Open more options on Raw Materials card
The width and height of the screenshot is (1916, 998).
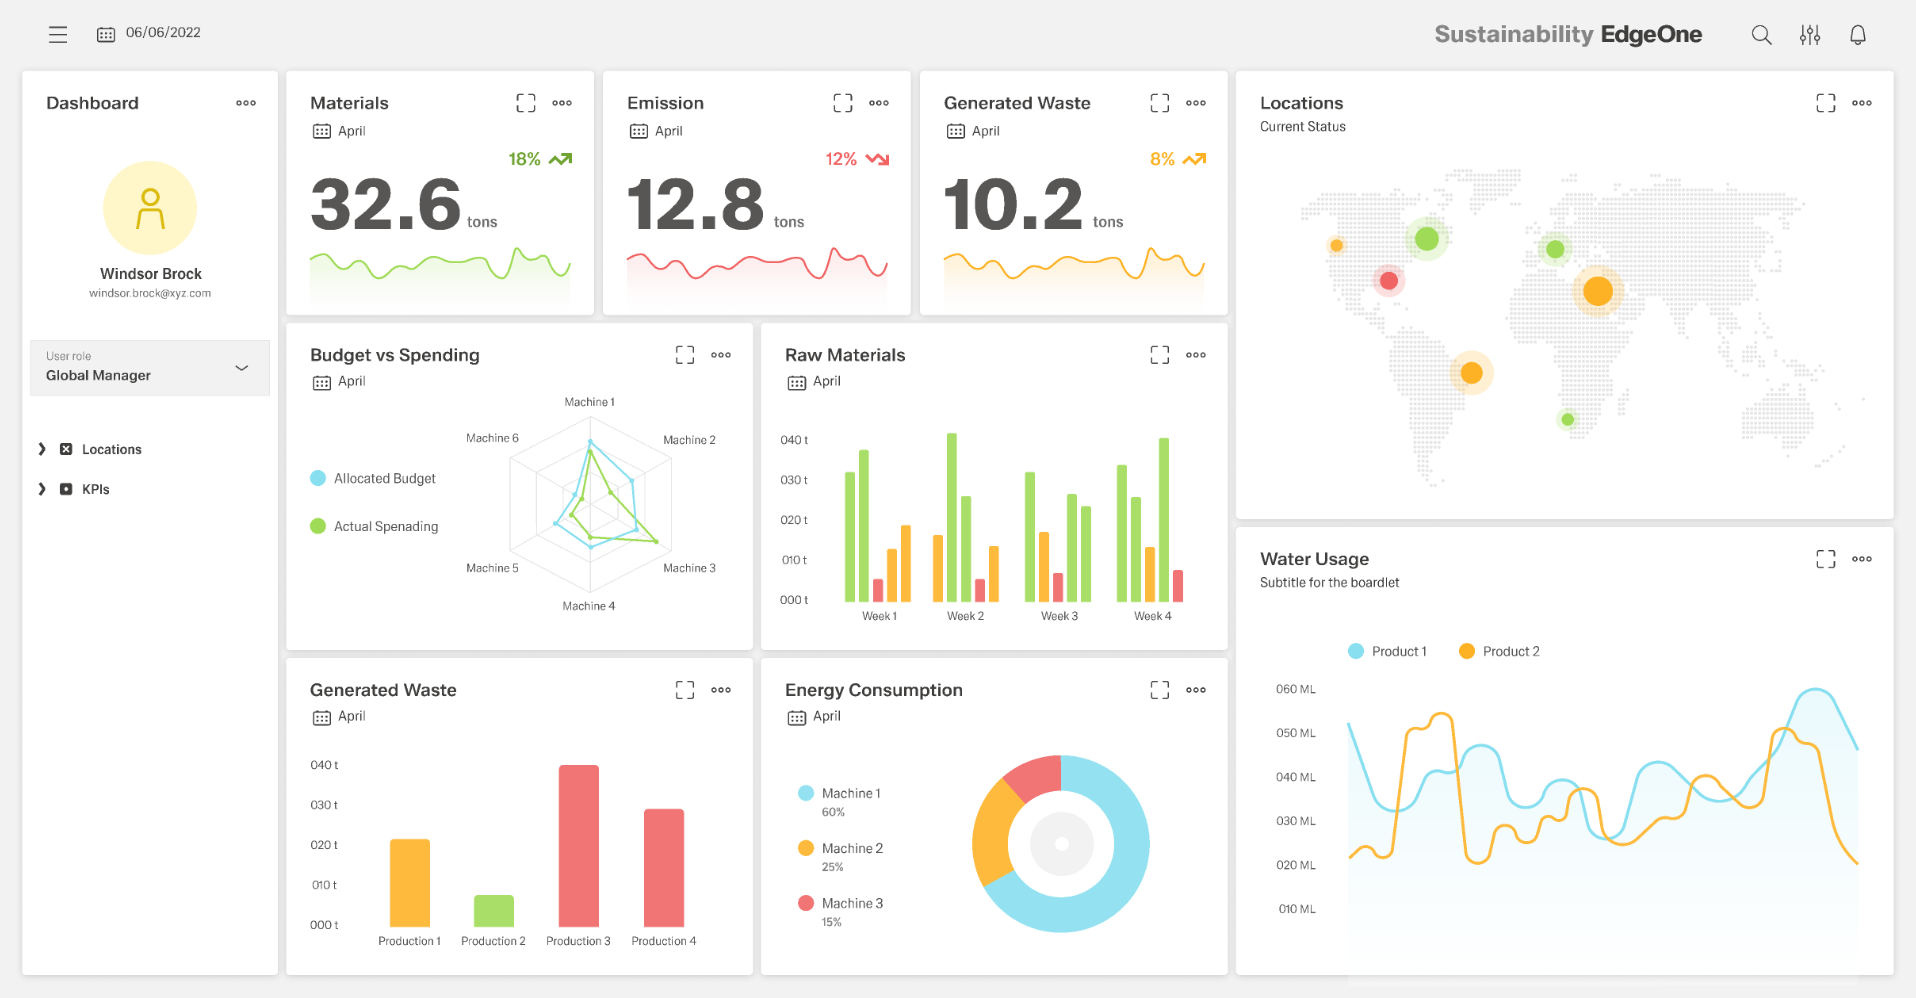[x=1195, y=355]
